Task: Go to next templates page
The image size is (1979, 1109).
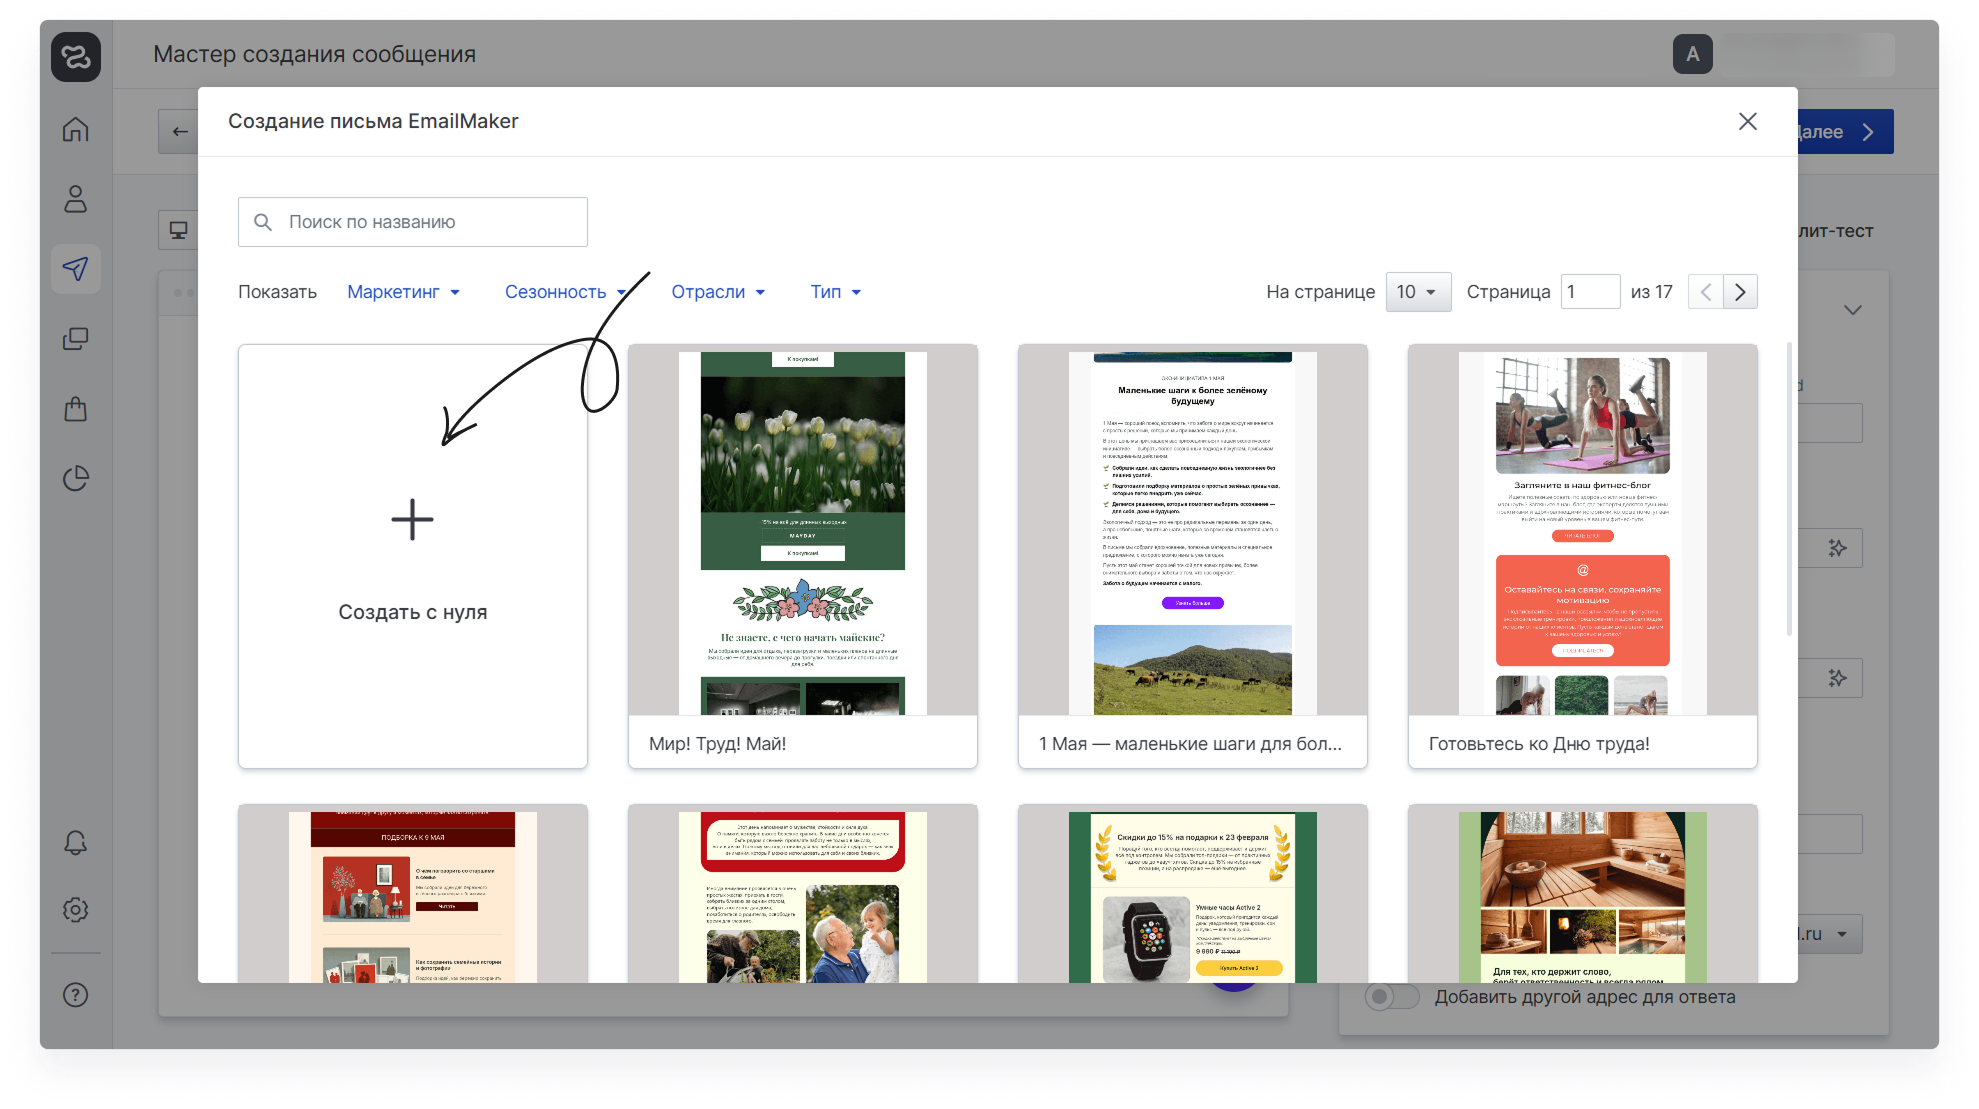Action: pos(1740,292)
